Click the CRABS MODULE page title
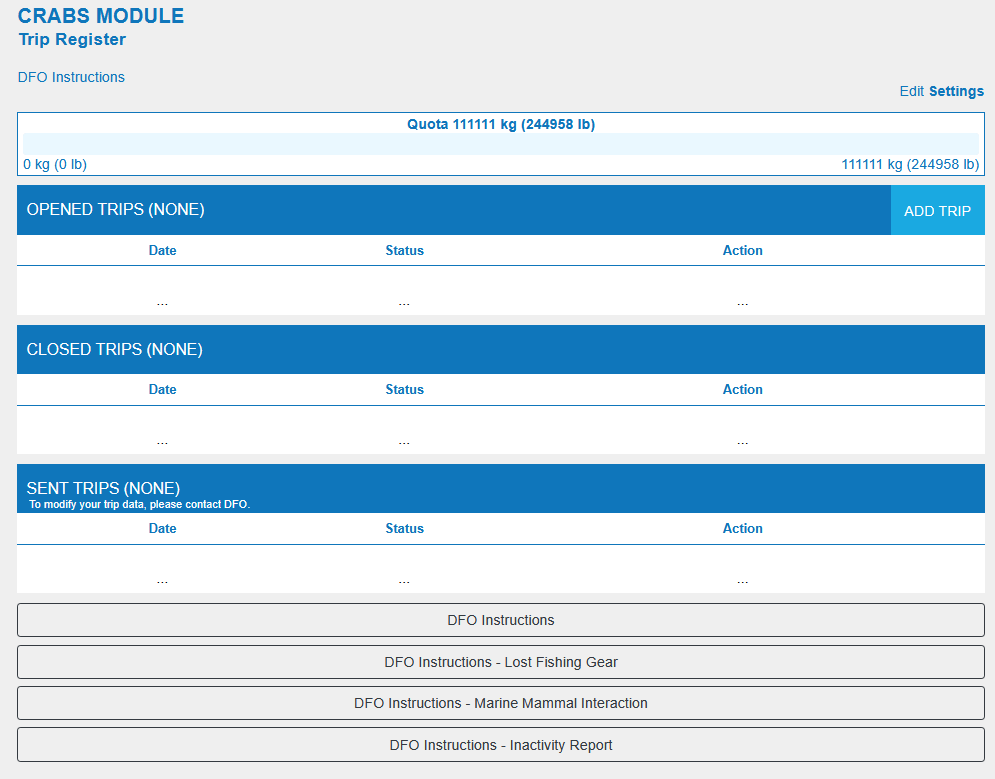 101,16
